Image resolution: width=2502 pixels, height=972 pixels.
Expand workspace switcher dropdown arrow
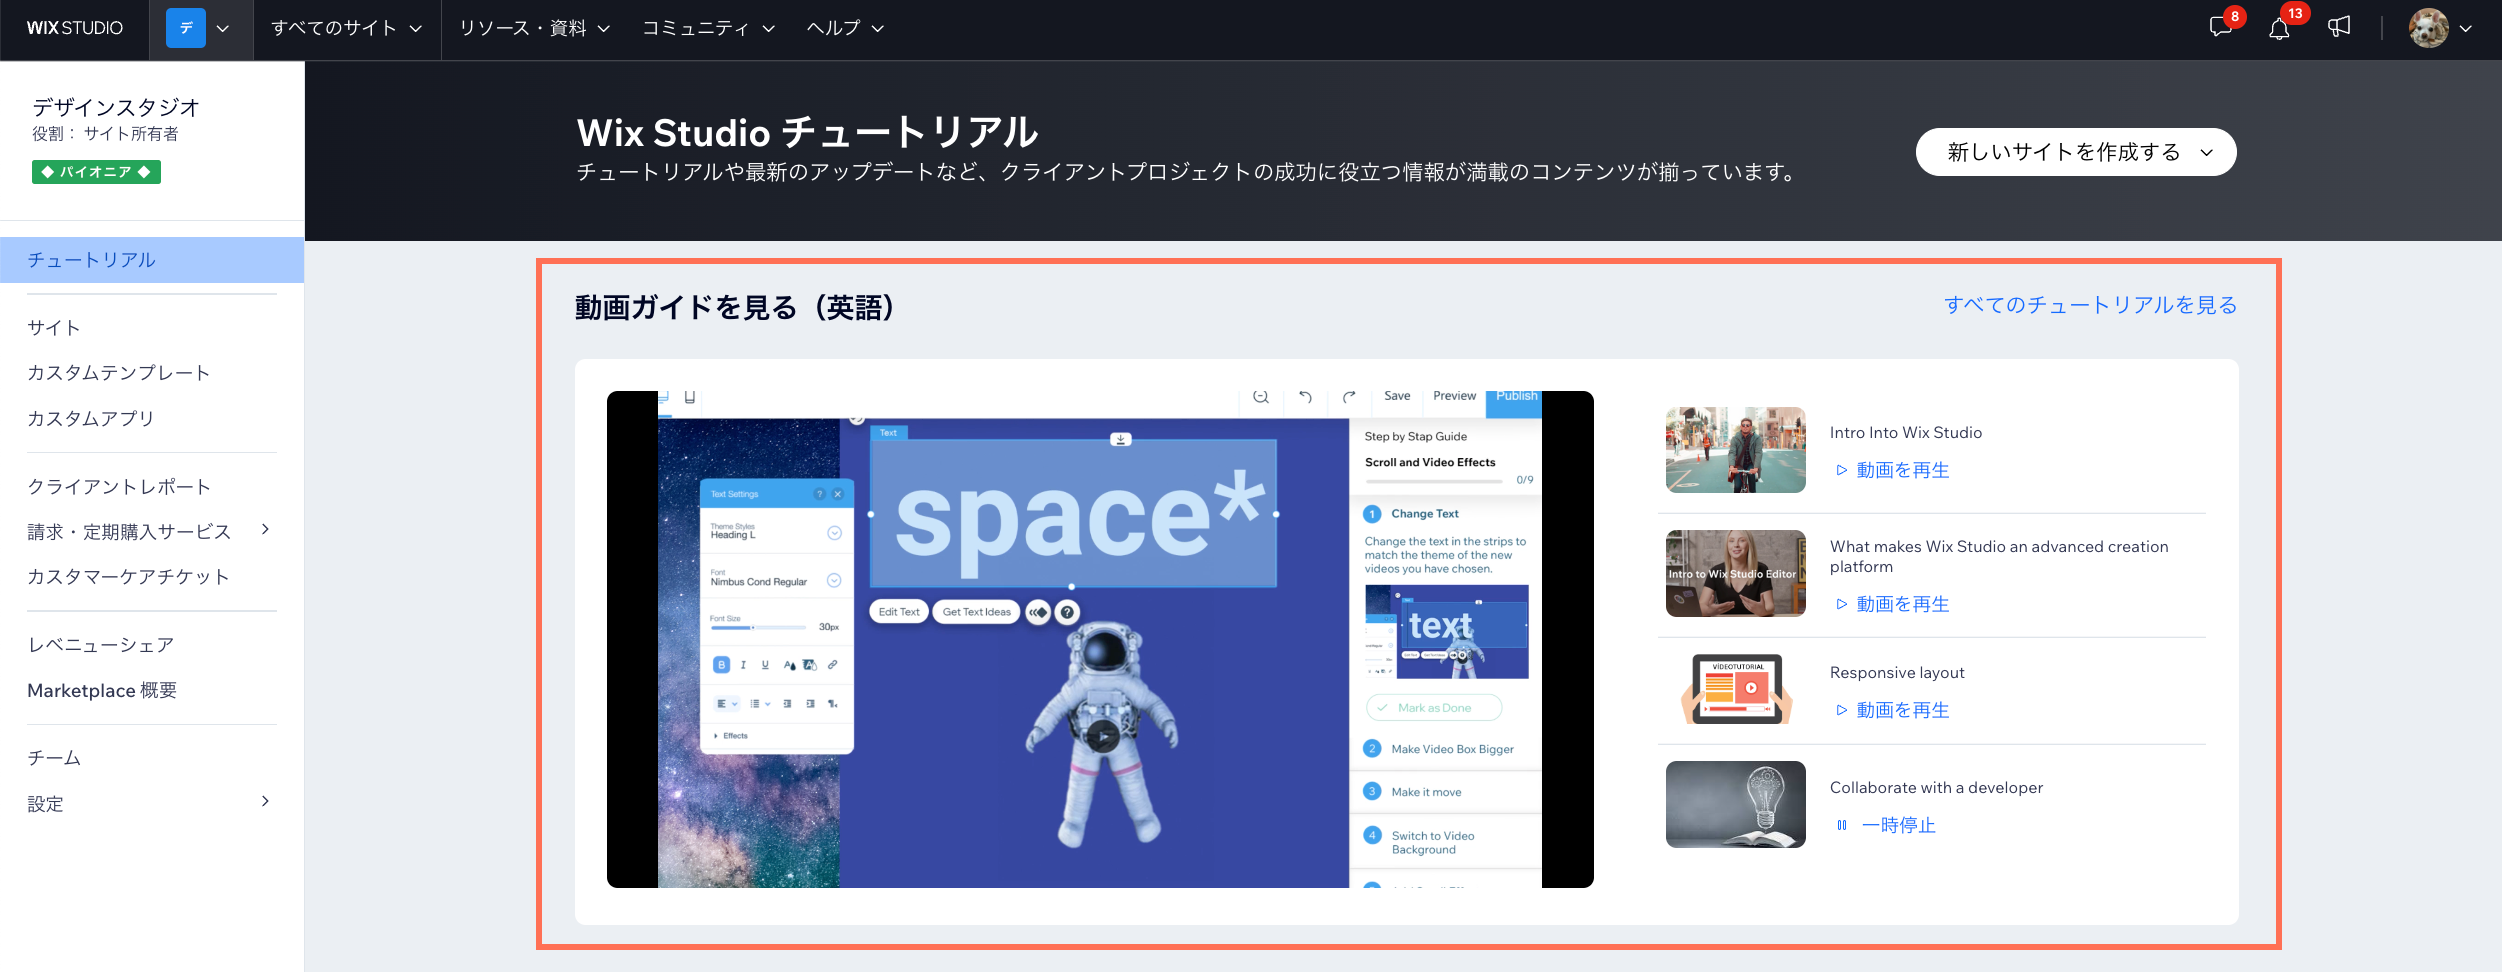[x=223, y=29]
